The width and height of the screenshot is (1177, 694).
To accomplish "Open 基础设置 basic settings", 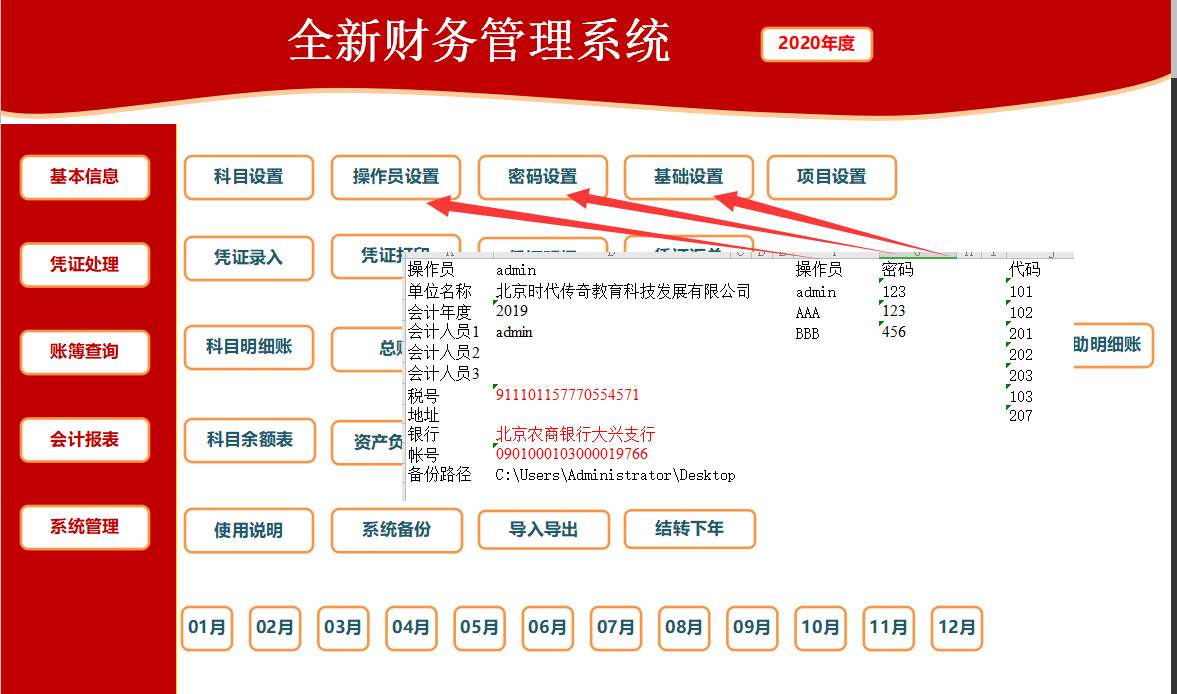I will (x=688, y=177).
